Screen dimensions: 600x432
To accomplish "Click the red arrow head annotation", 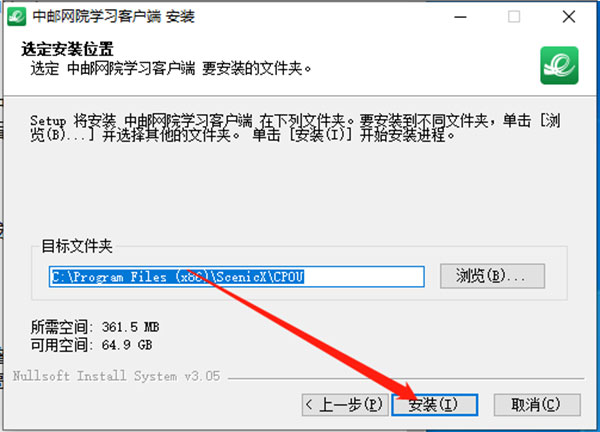I will pyautogui.click(x=404, y=390).
